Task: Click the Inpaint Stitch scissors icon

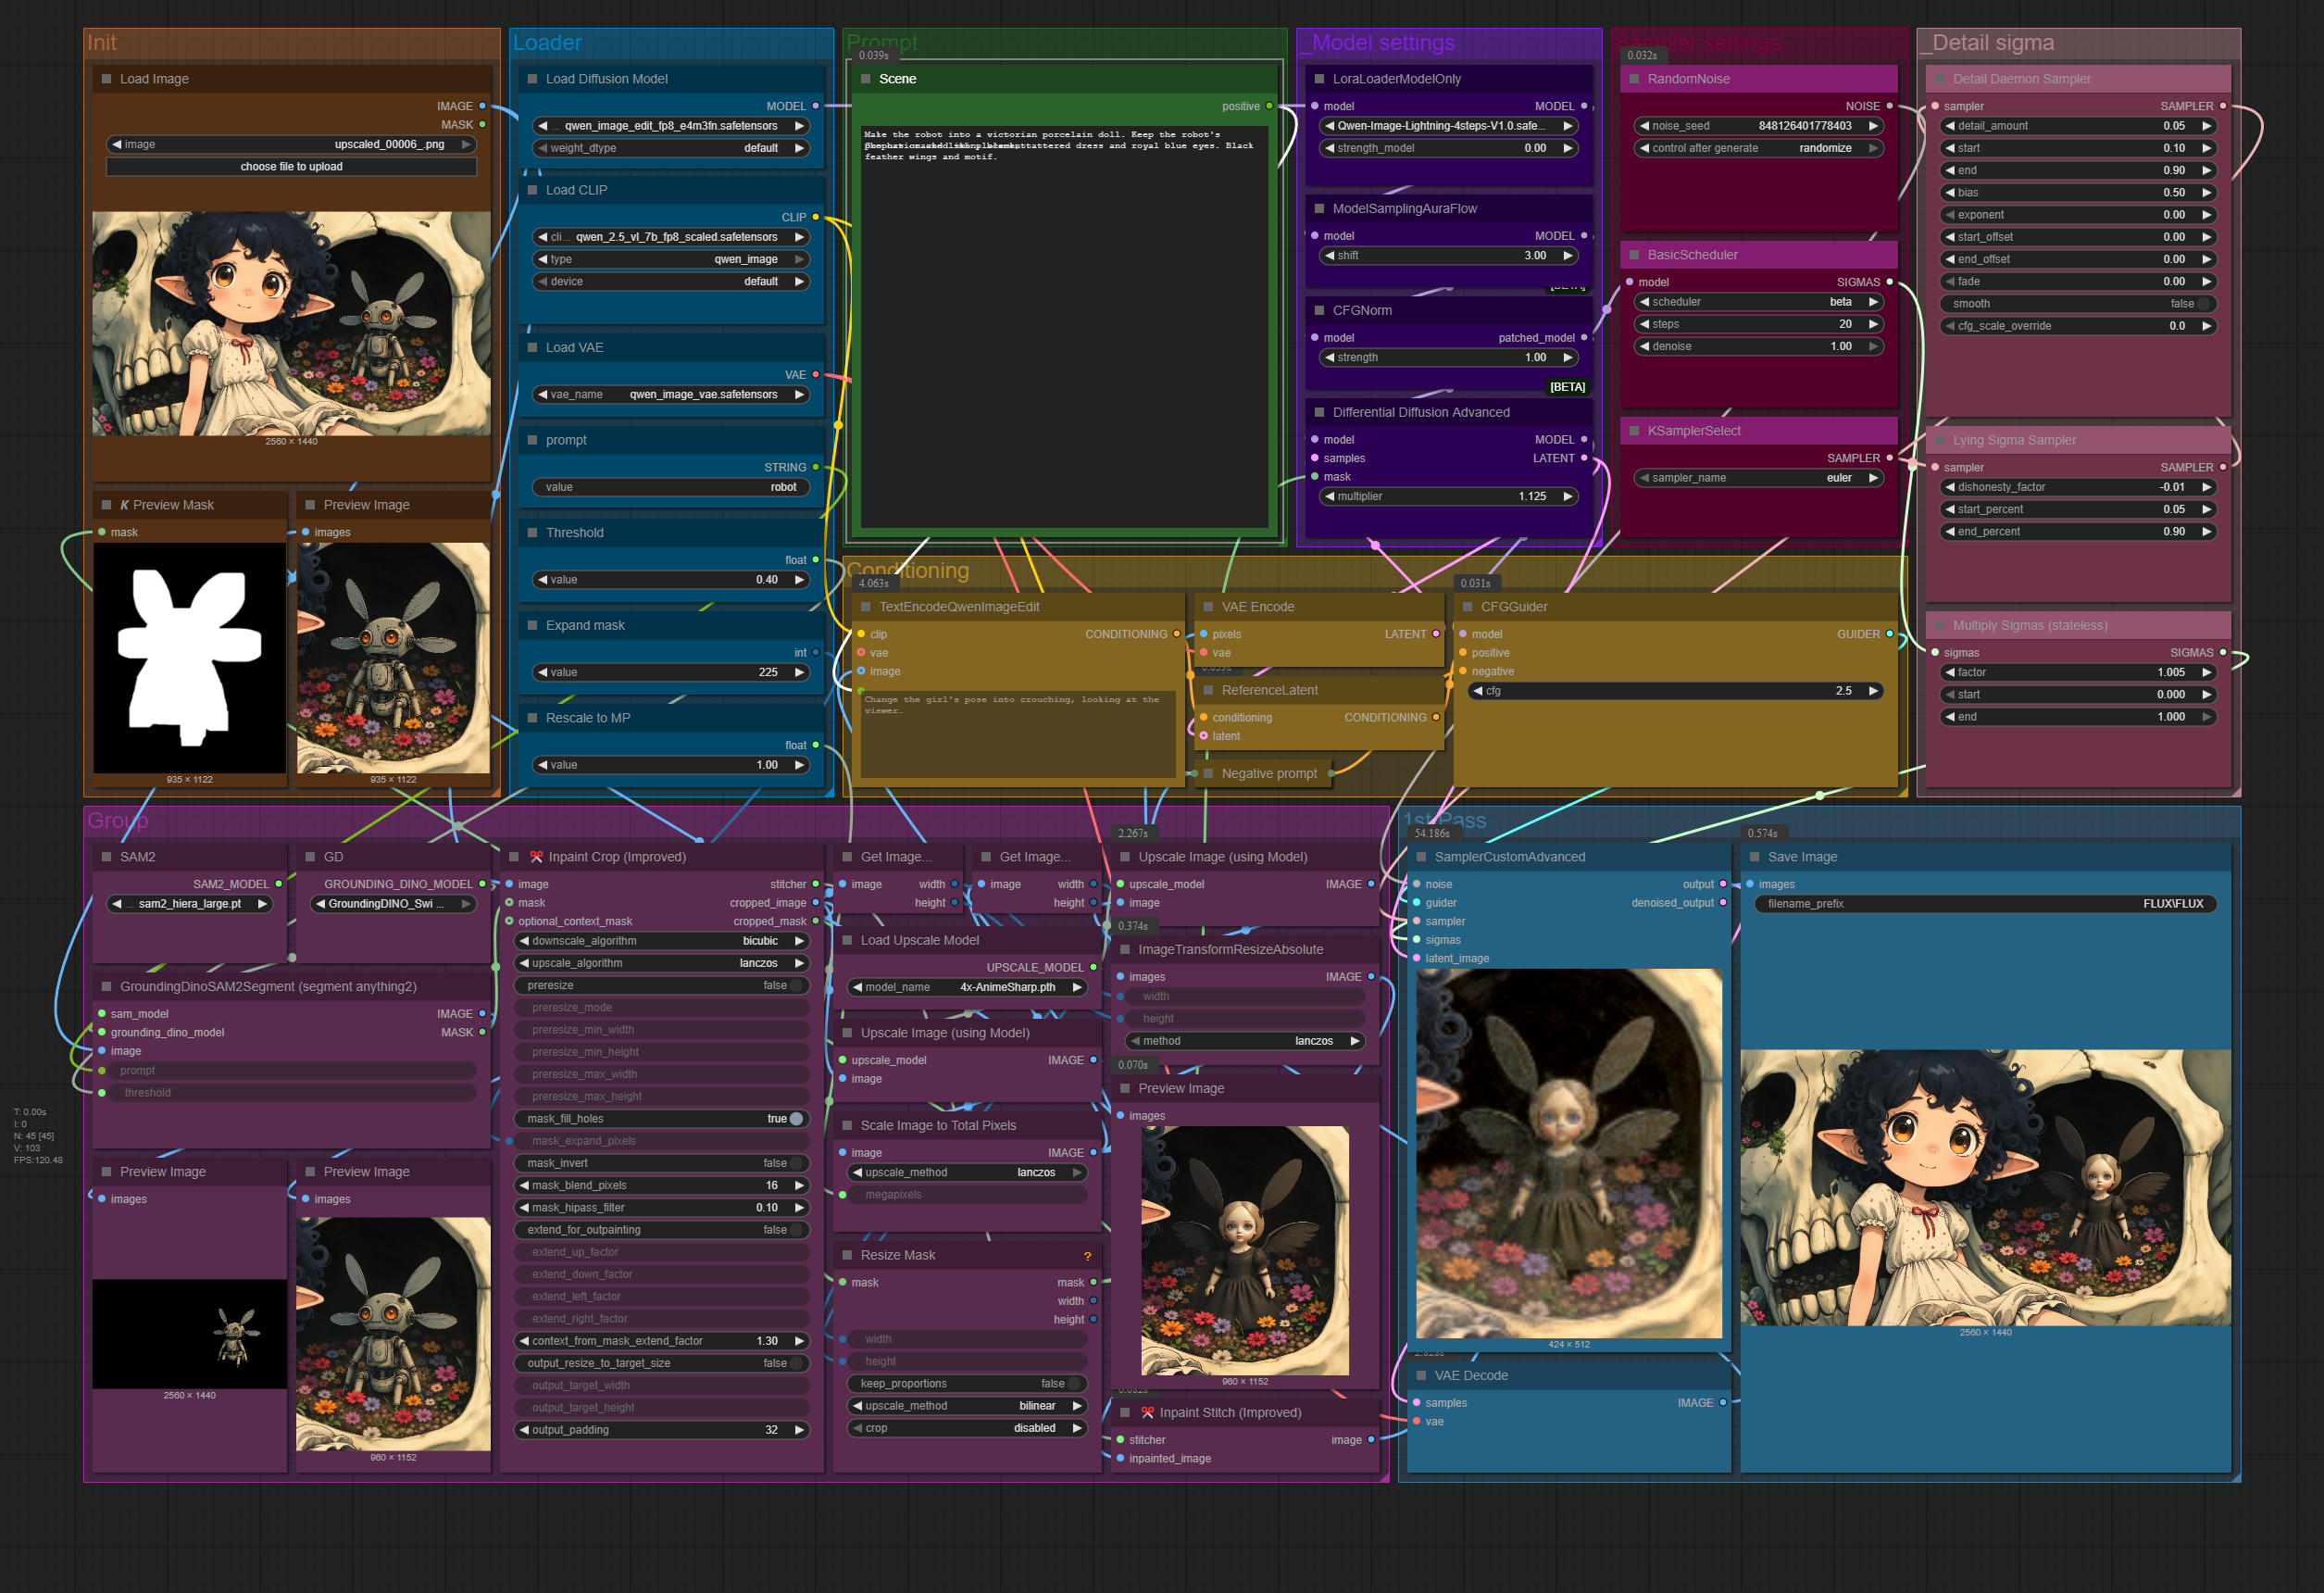Action: click(1147, 1412)
